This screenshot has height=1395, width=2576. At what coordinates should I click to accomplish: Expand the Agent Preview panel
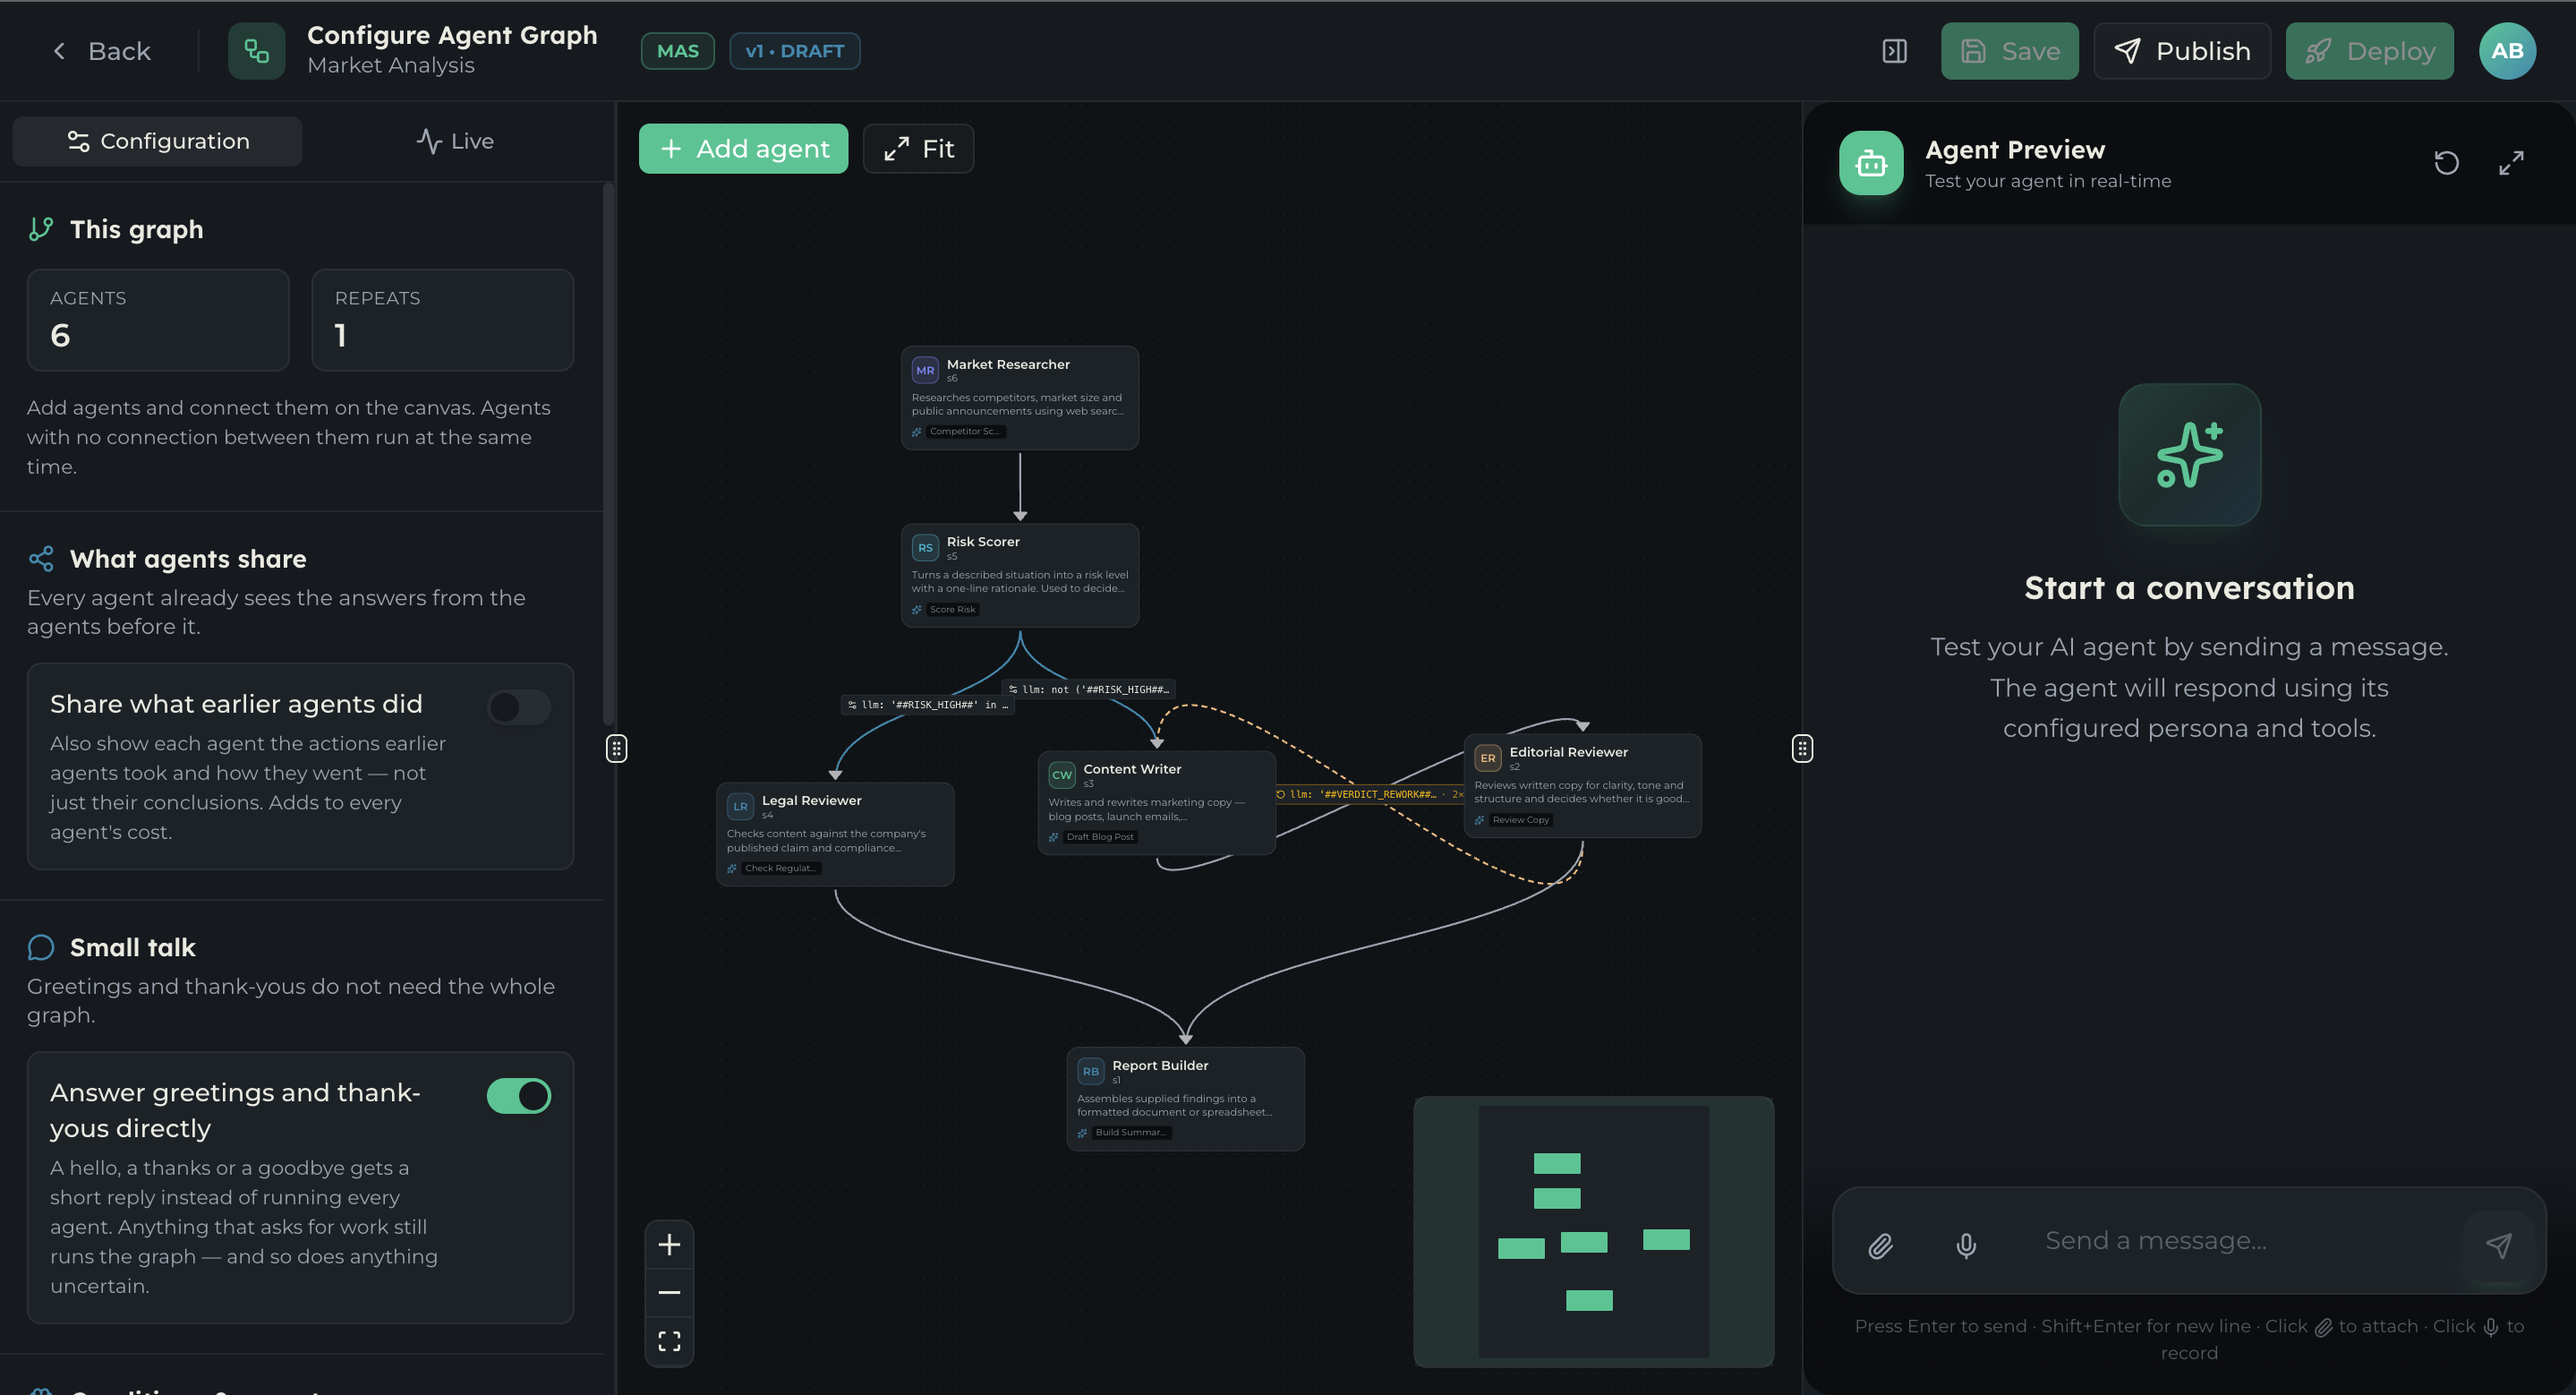coord(2511,163)
